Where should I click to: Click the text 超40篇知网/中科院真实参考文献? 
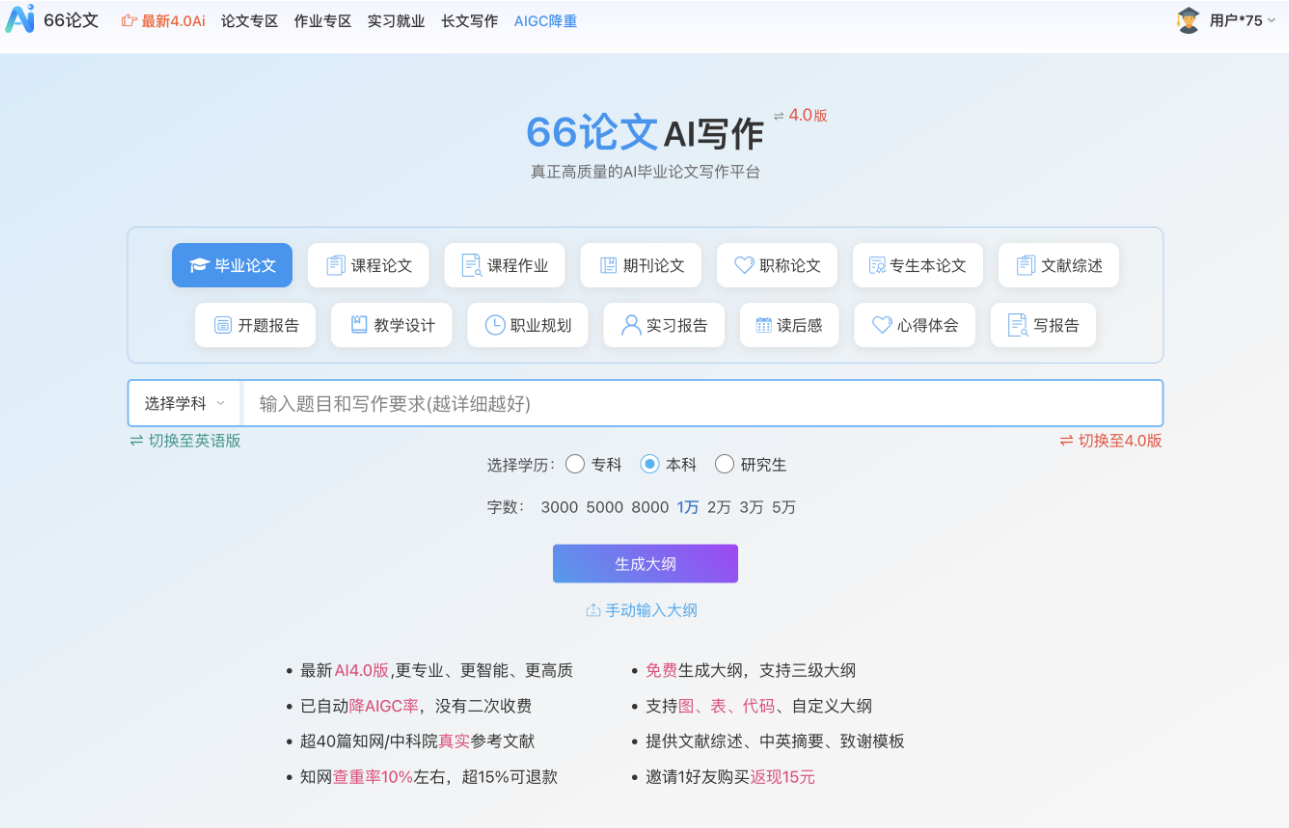tap(417, 741)
